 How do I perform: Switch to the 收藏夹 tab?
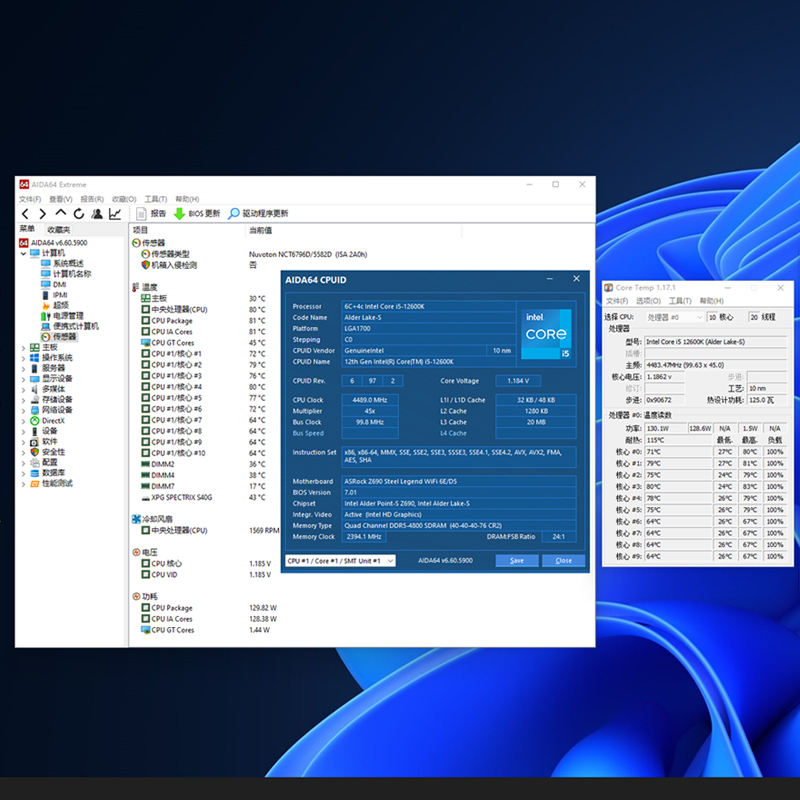pyautogui.click(x=58, y=230)
